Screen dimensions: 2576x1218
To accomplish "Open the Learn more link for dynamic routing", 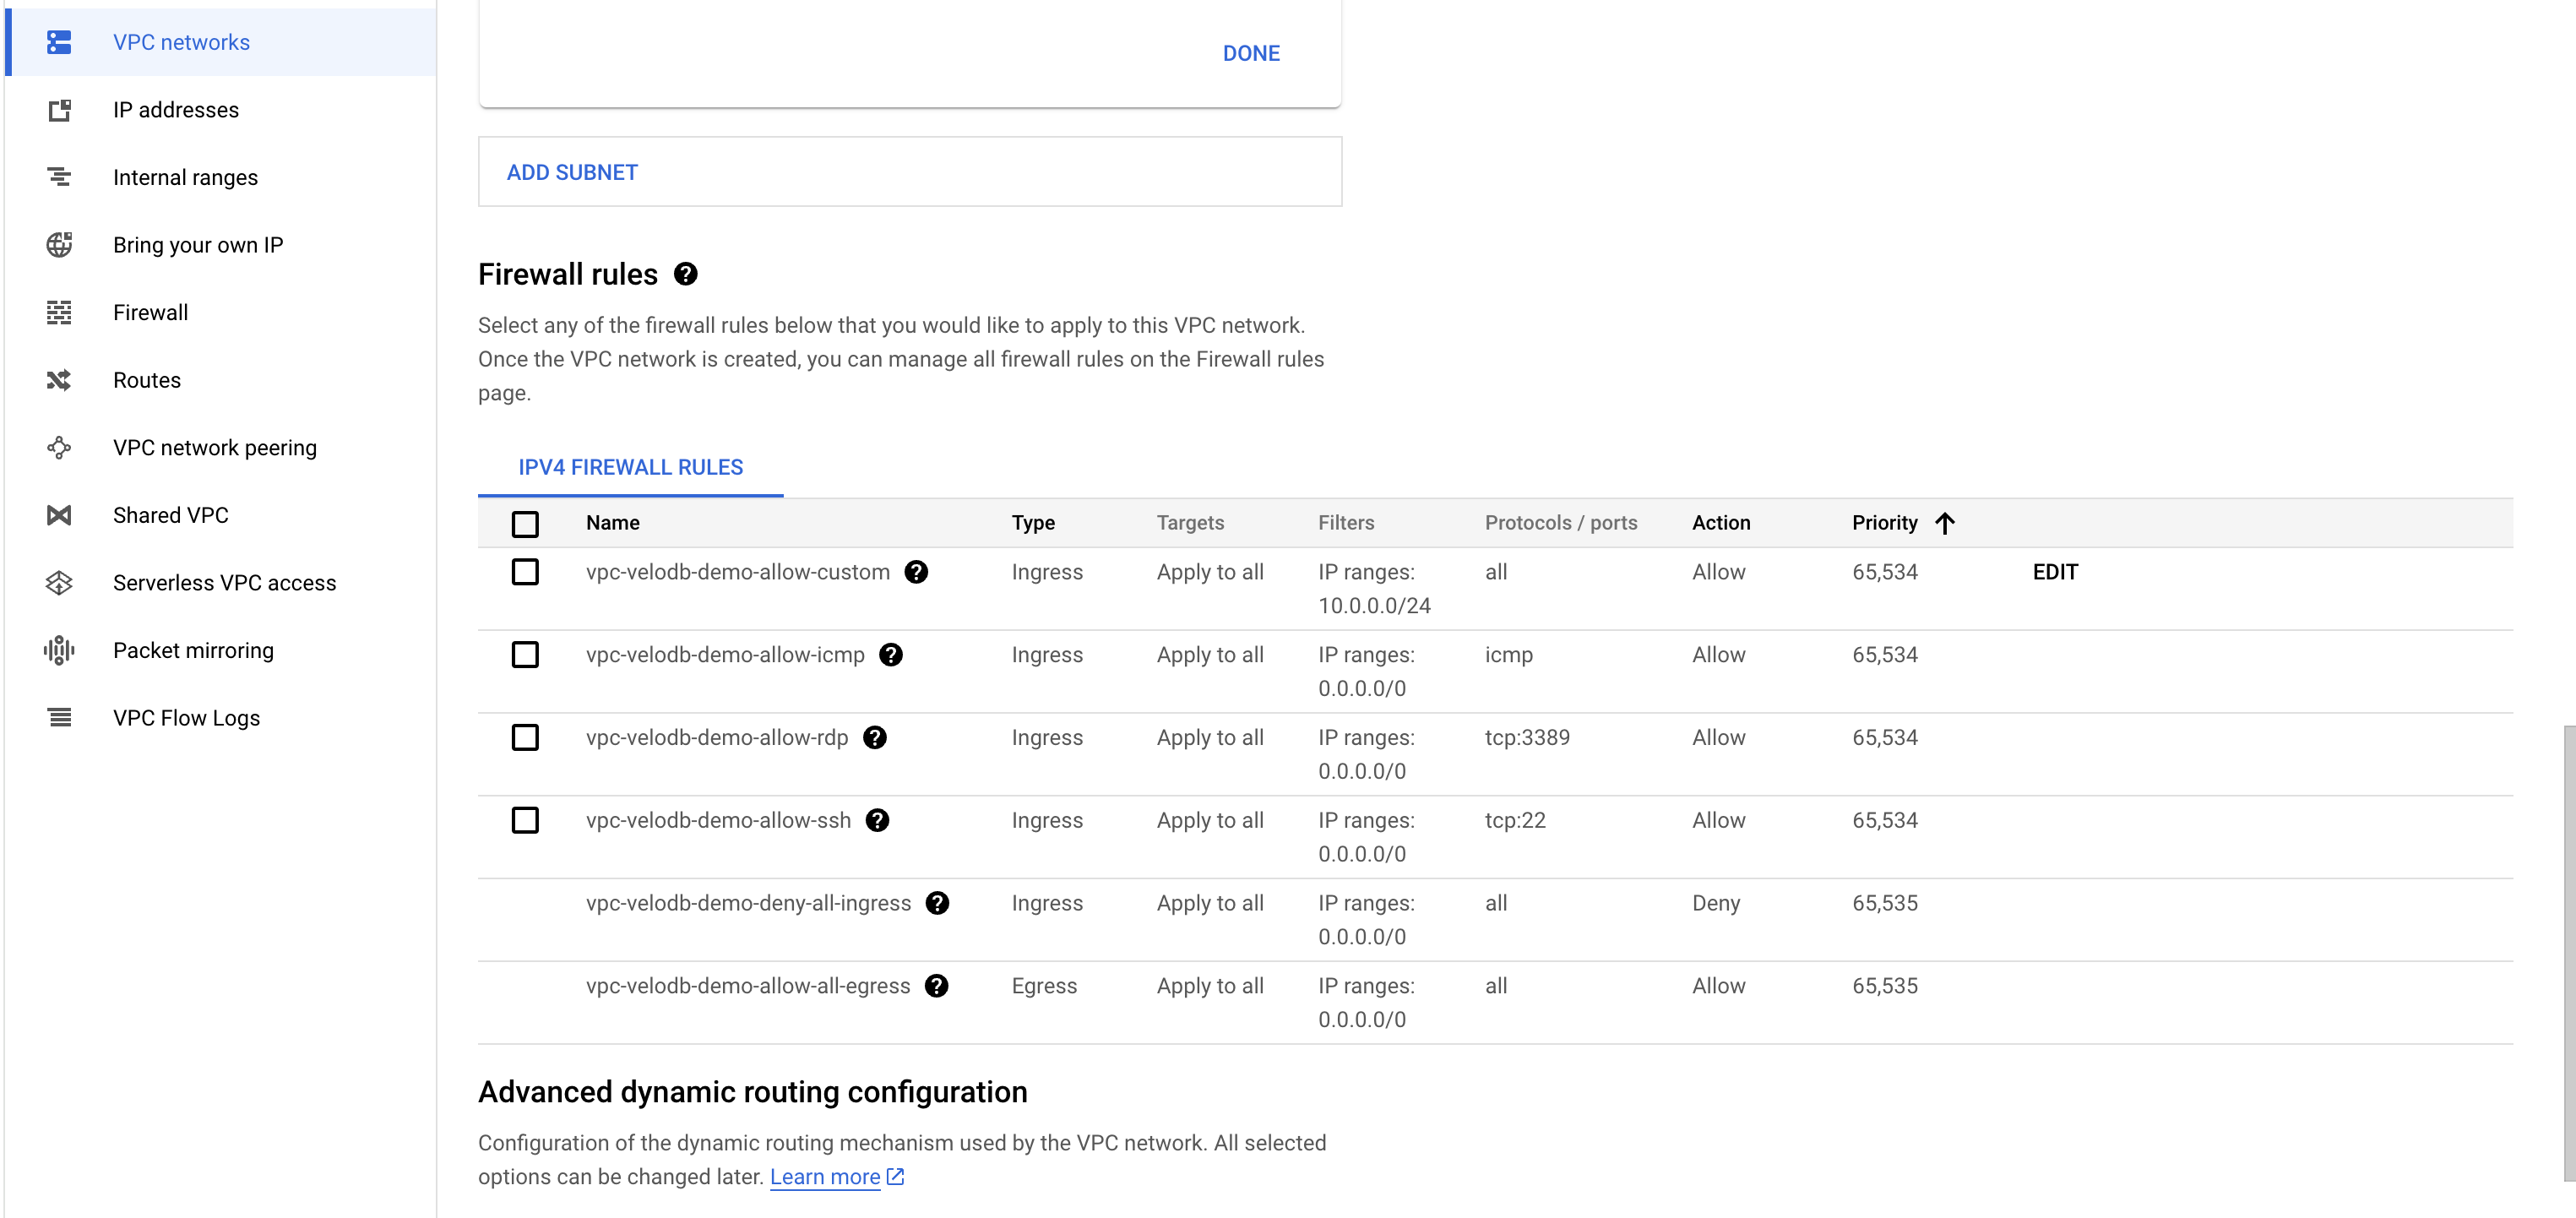I will click(825, 1177).
